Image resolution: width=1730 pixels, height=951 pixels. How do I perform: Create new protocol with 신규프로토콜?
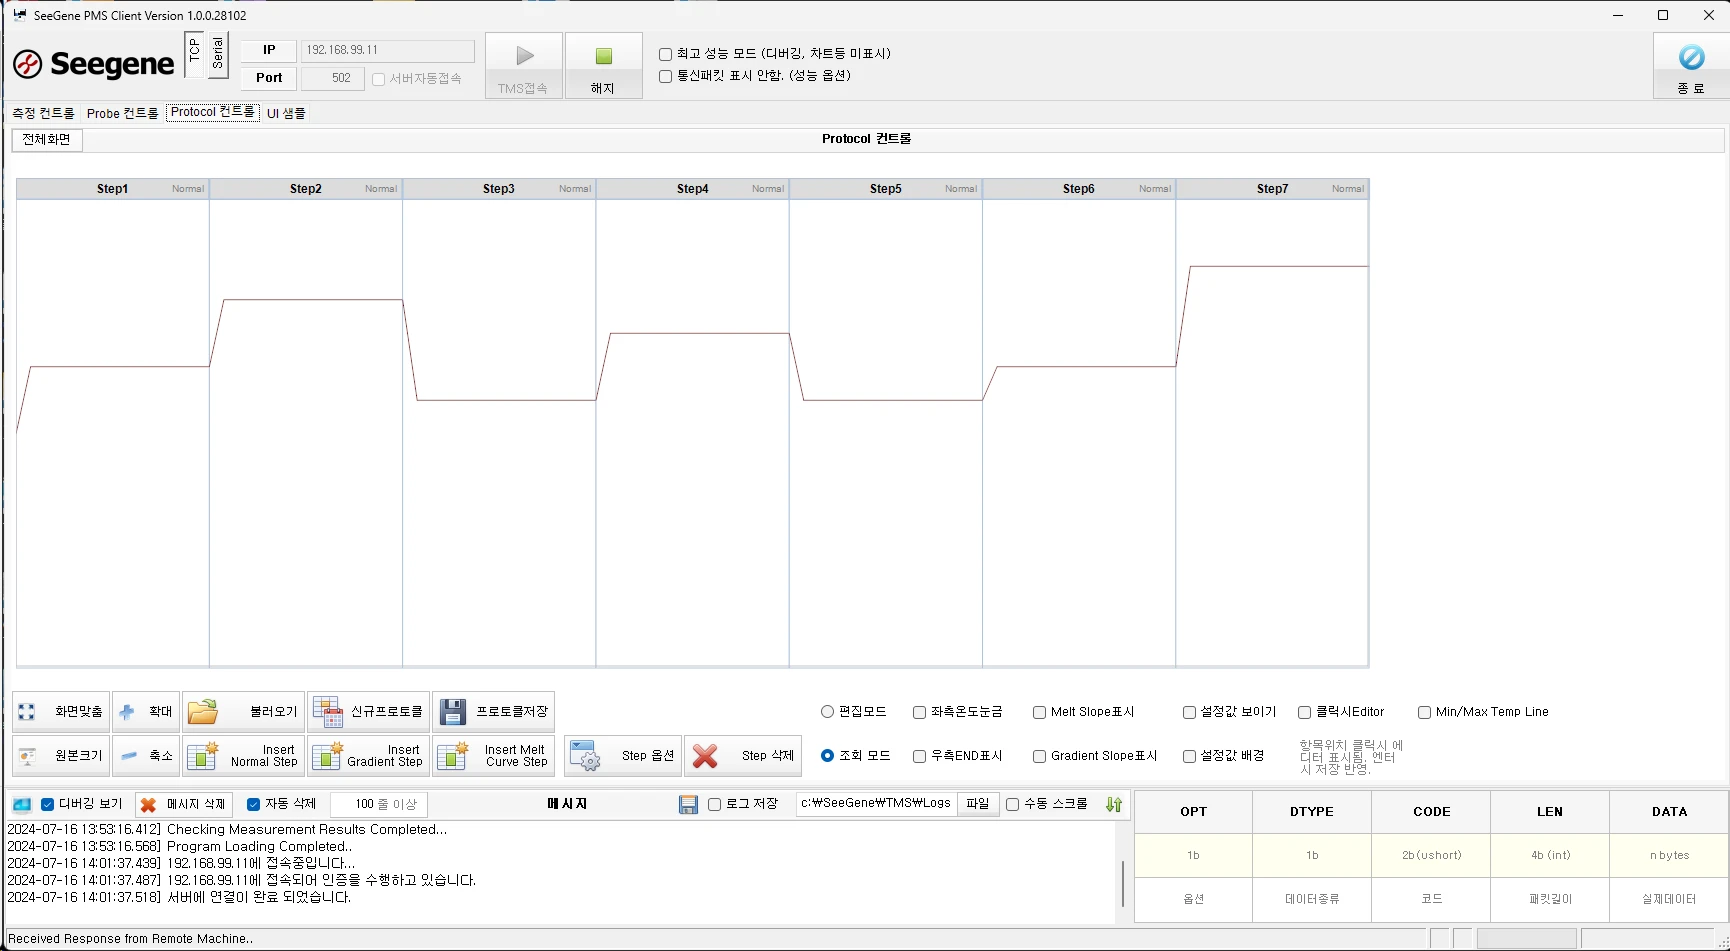pyautogui.click(x=368, y=712)
